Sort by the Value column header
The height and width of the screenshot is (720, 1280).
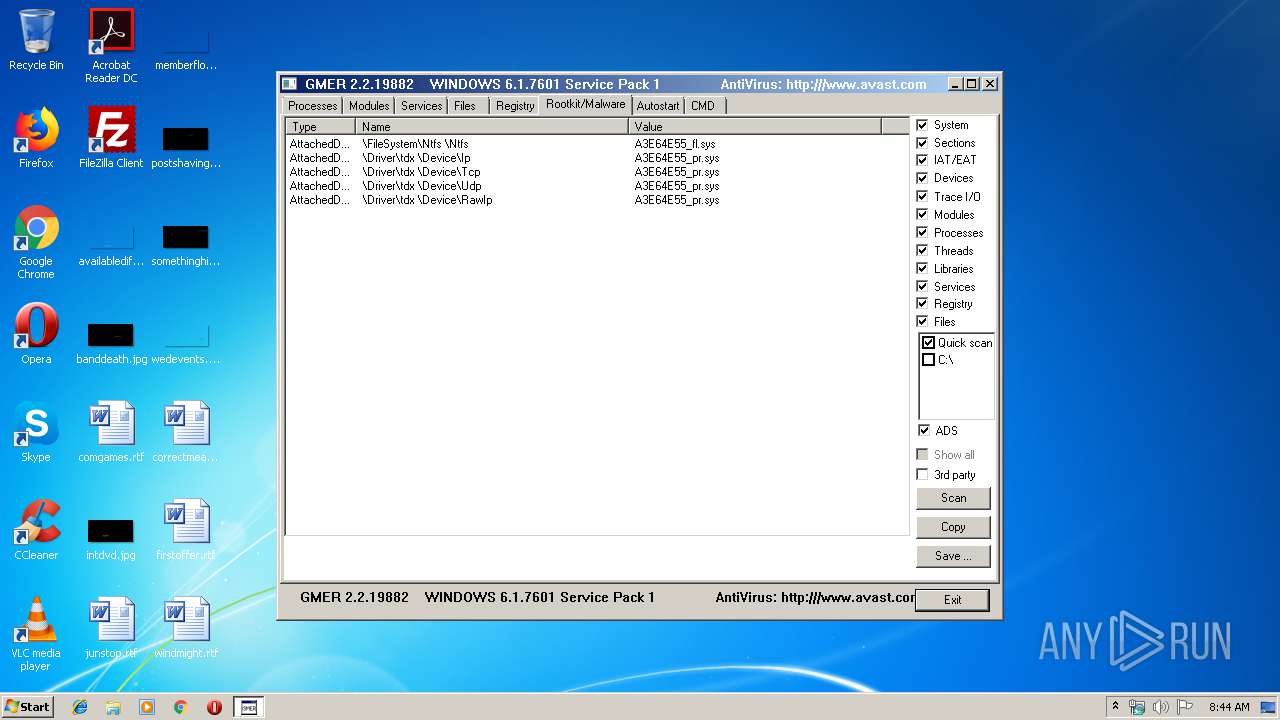755,127
